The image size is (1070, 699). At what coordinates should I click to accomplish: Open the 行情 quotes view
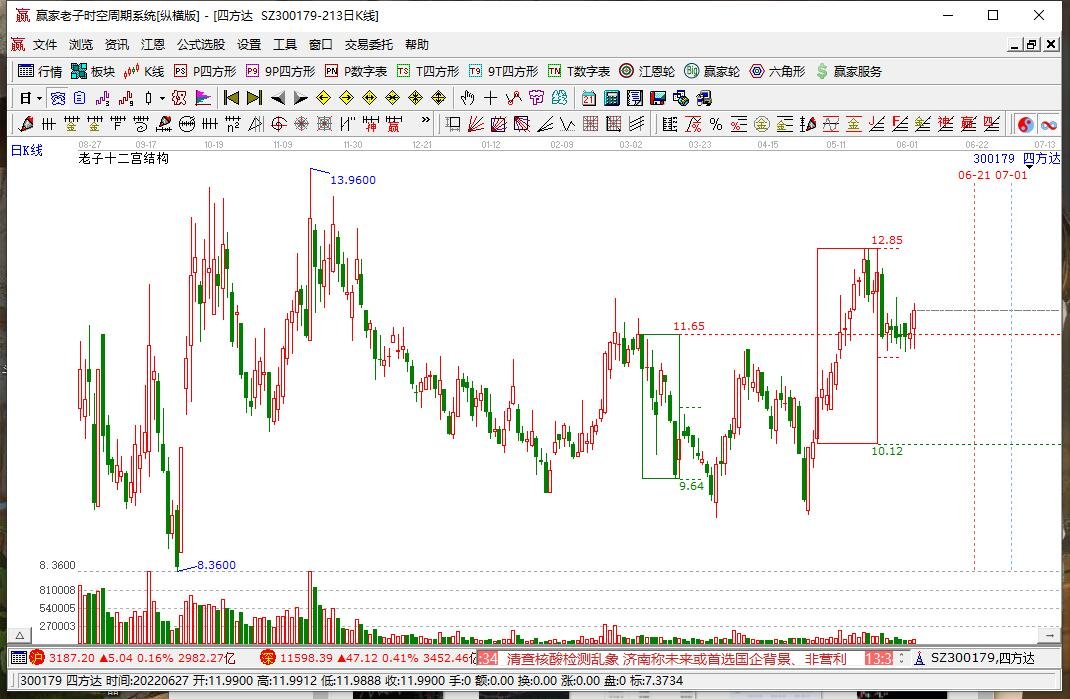click(40, 71)
